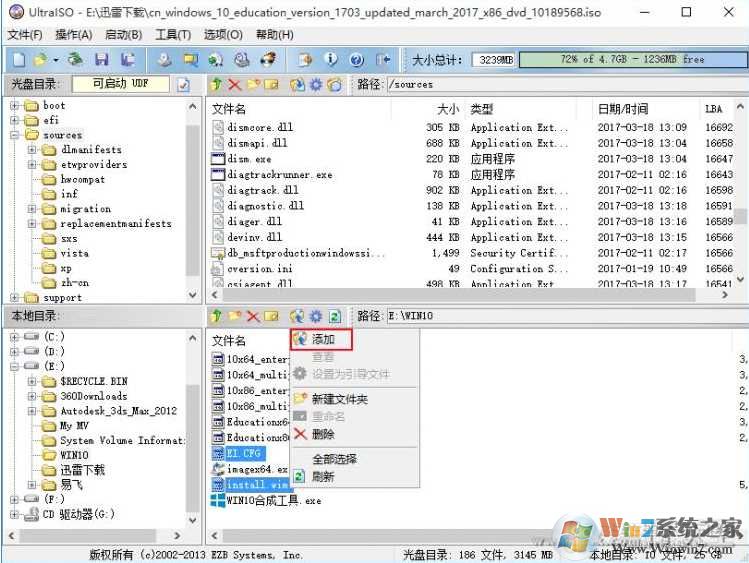Click the New file icon in main toolbar

pyautogui.click(x=16, y=60)
